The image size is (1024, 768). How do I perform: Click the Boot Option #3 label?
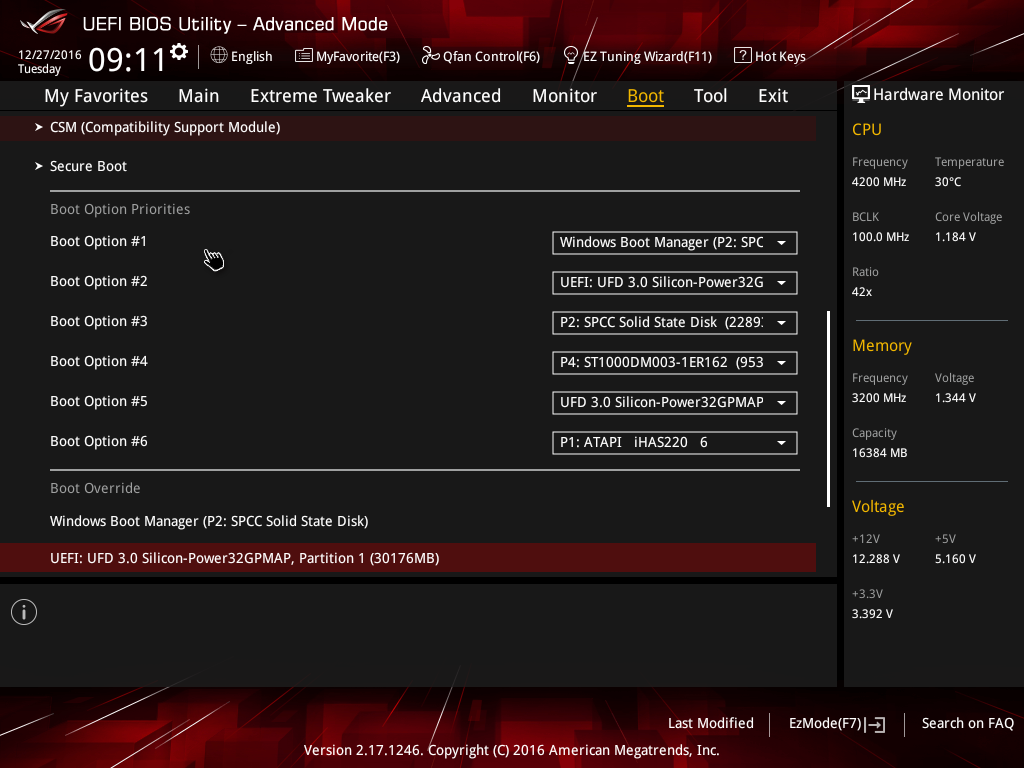click(x=99, y=321)
